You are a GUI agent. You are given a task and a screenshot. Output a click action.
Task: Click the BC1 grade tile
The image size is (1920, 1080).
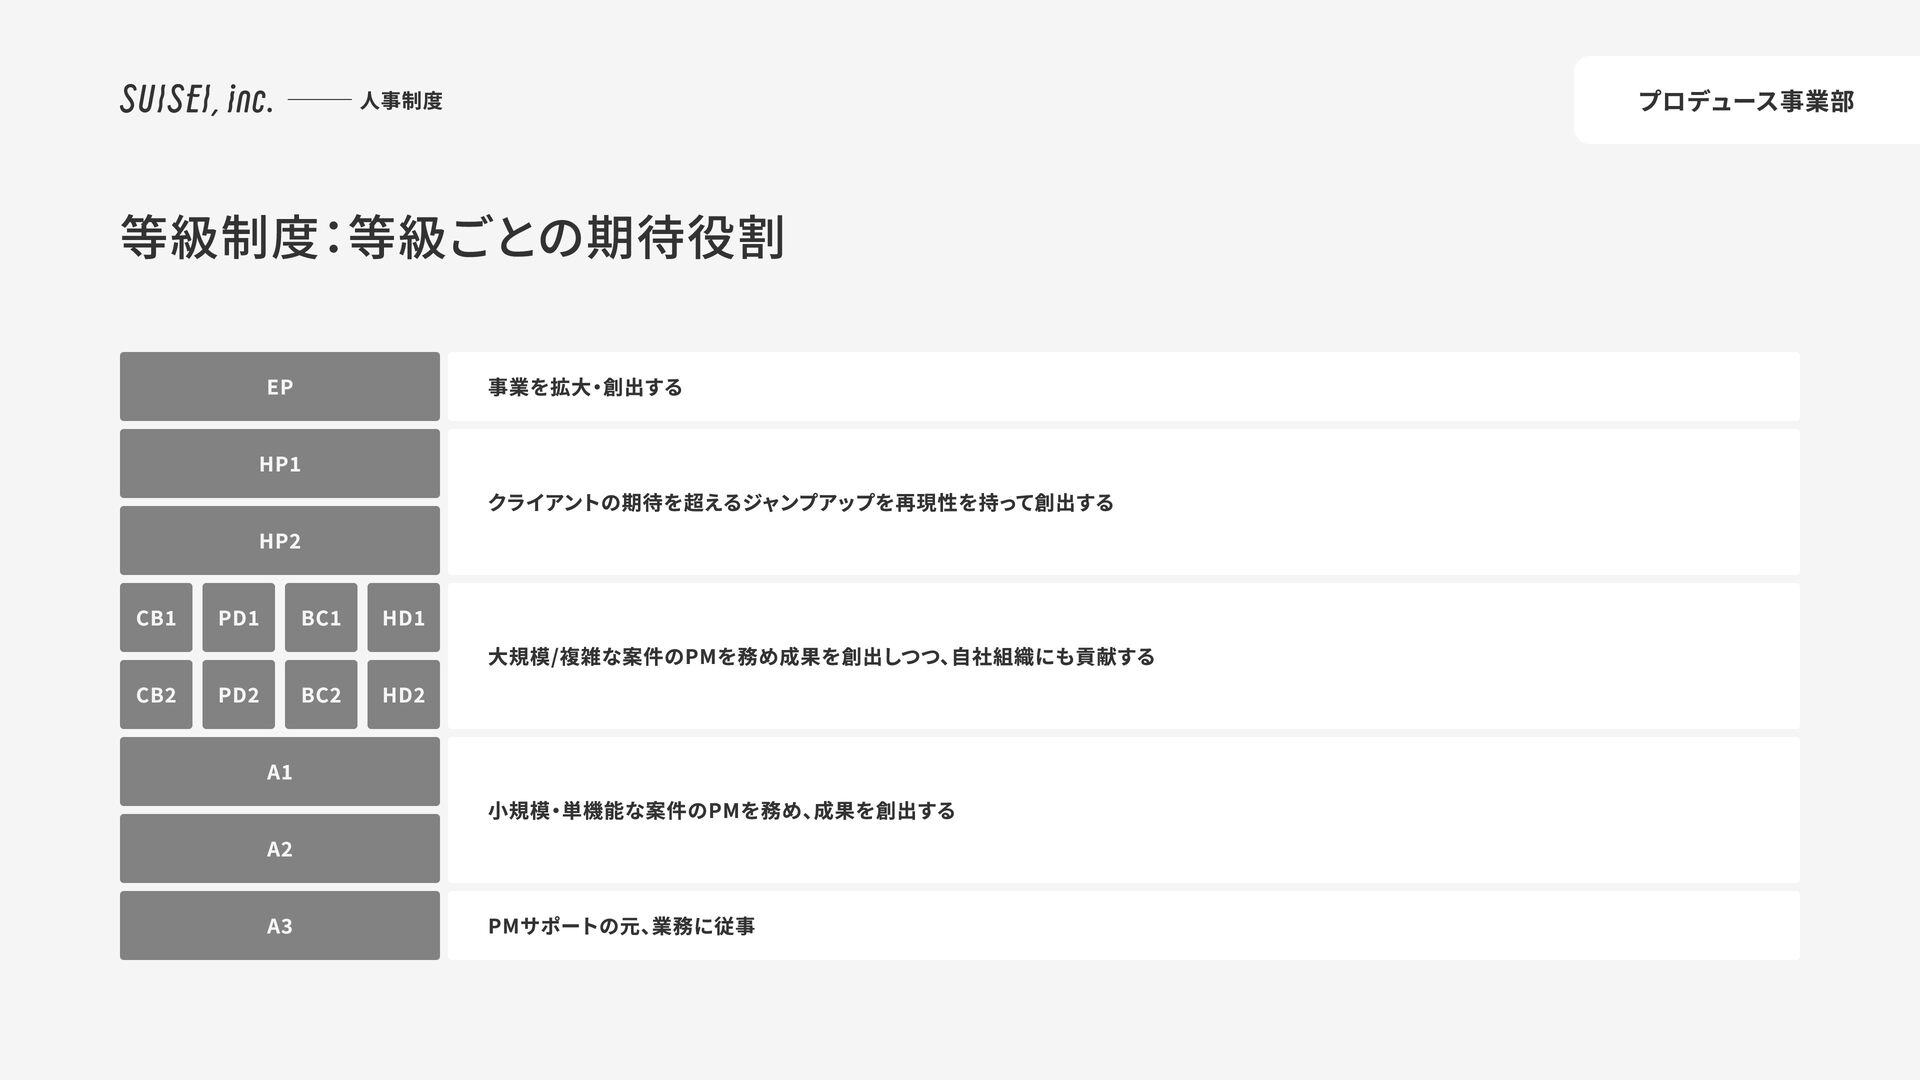point(321,617)
